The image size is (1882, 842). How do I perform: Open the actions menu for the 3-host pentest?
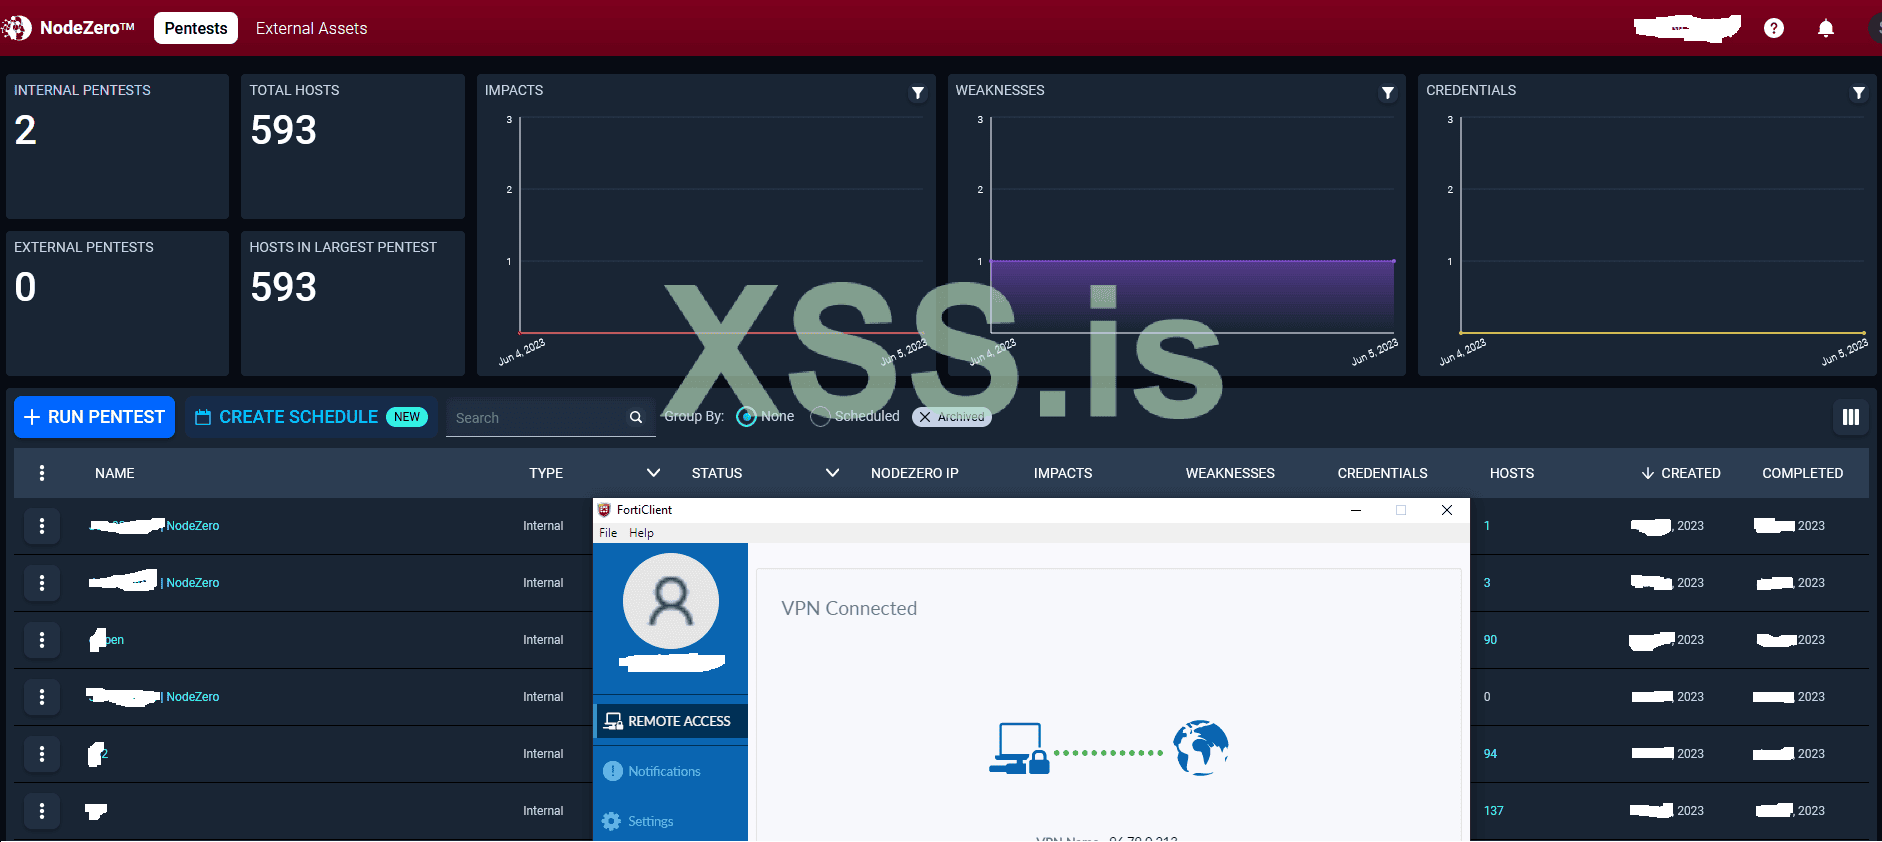pos(42,583)
